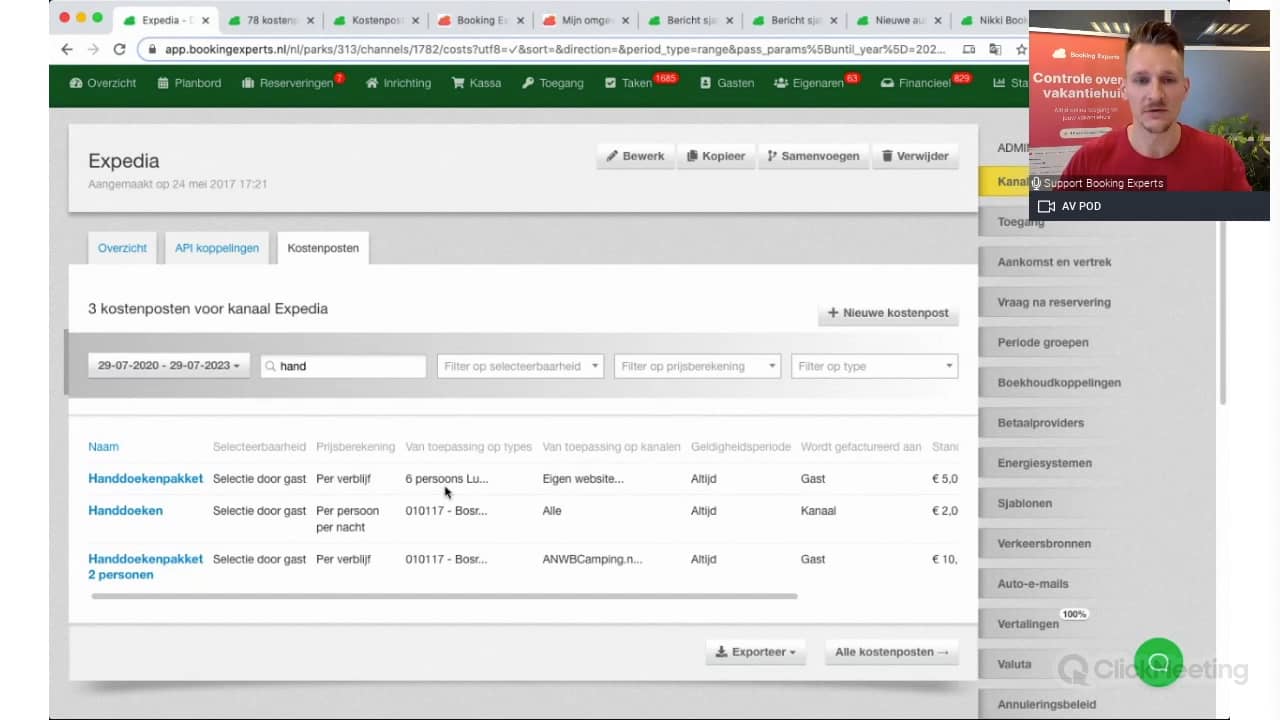Open Valuta in sidebar

(1014, 664)
